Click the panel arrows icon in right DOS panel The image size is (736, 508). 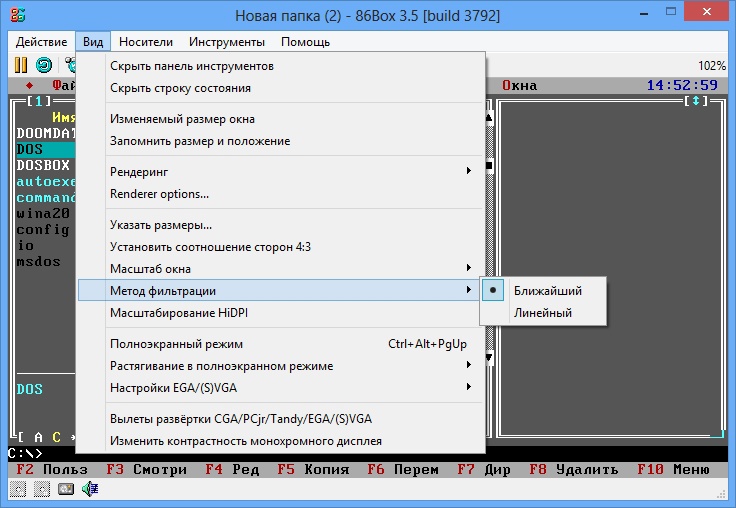pos(696,100)
